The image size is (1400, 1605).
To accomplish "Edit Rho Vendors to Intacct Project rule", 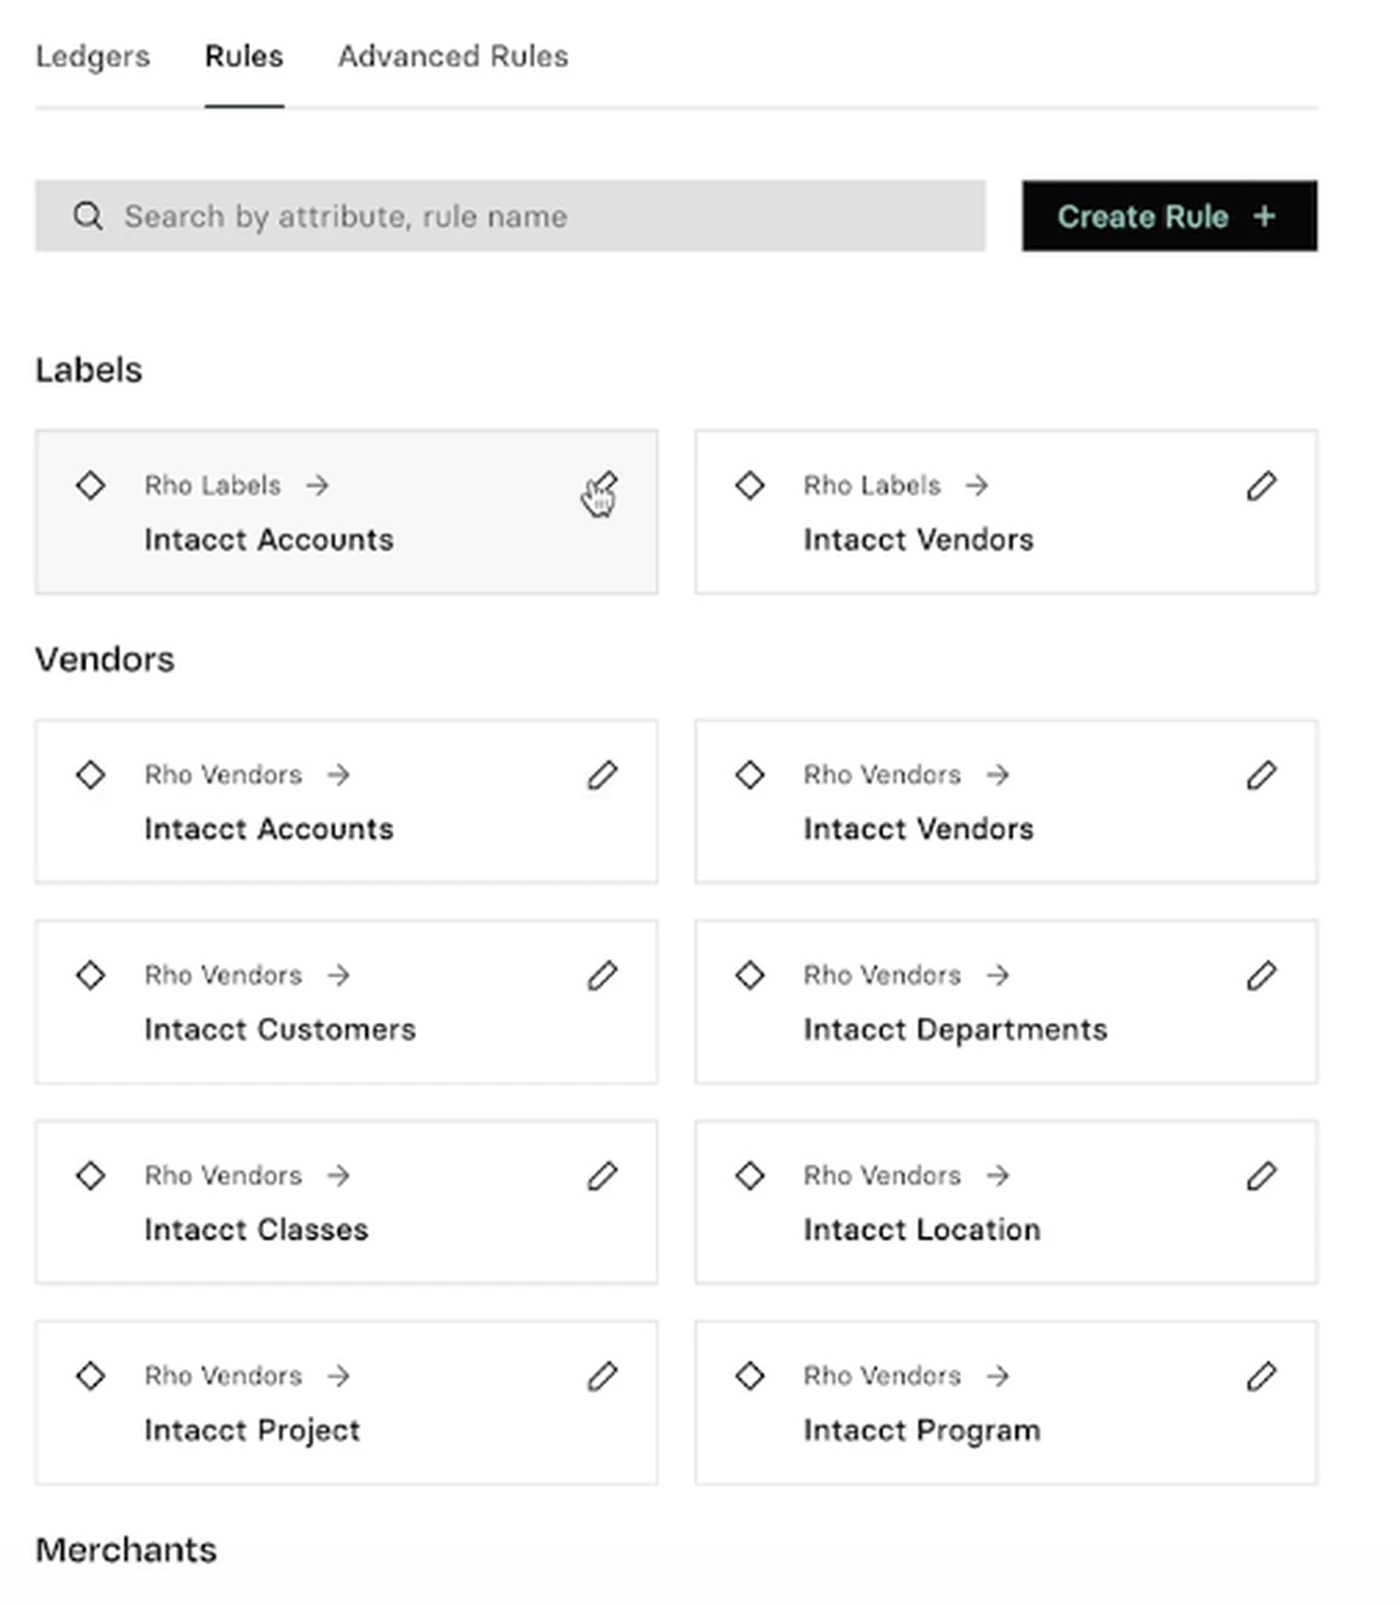I will (x=602, y=1376).
